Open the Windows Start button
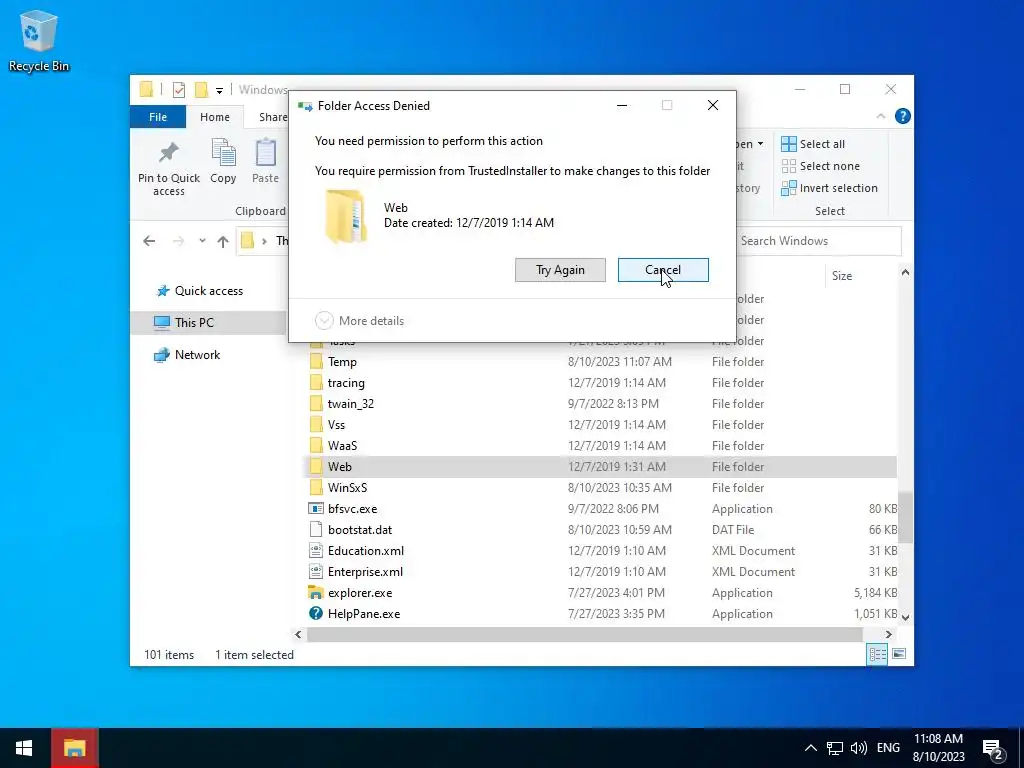Image resolution: width=1024 pixels, height=768 pixels. (24, 748)
